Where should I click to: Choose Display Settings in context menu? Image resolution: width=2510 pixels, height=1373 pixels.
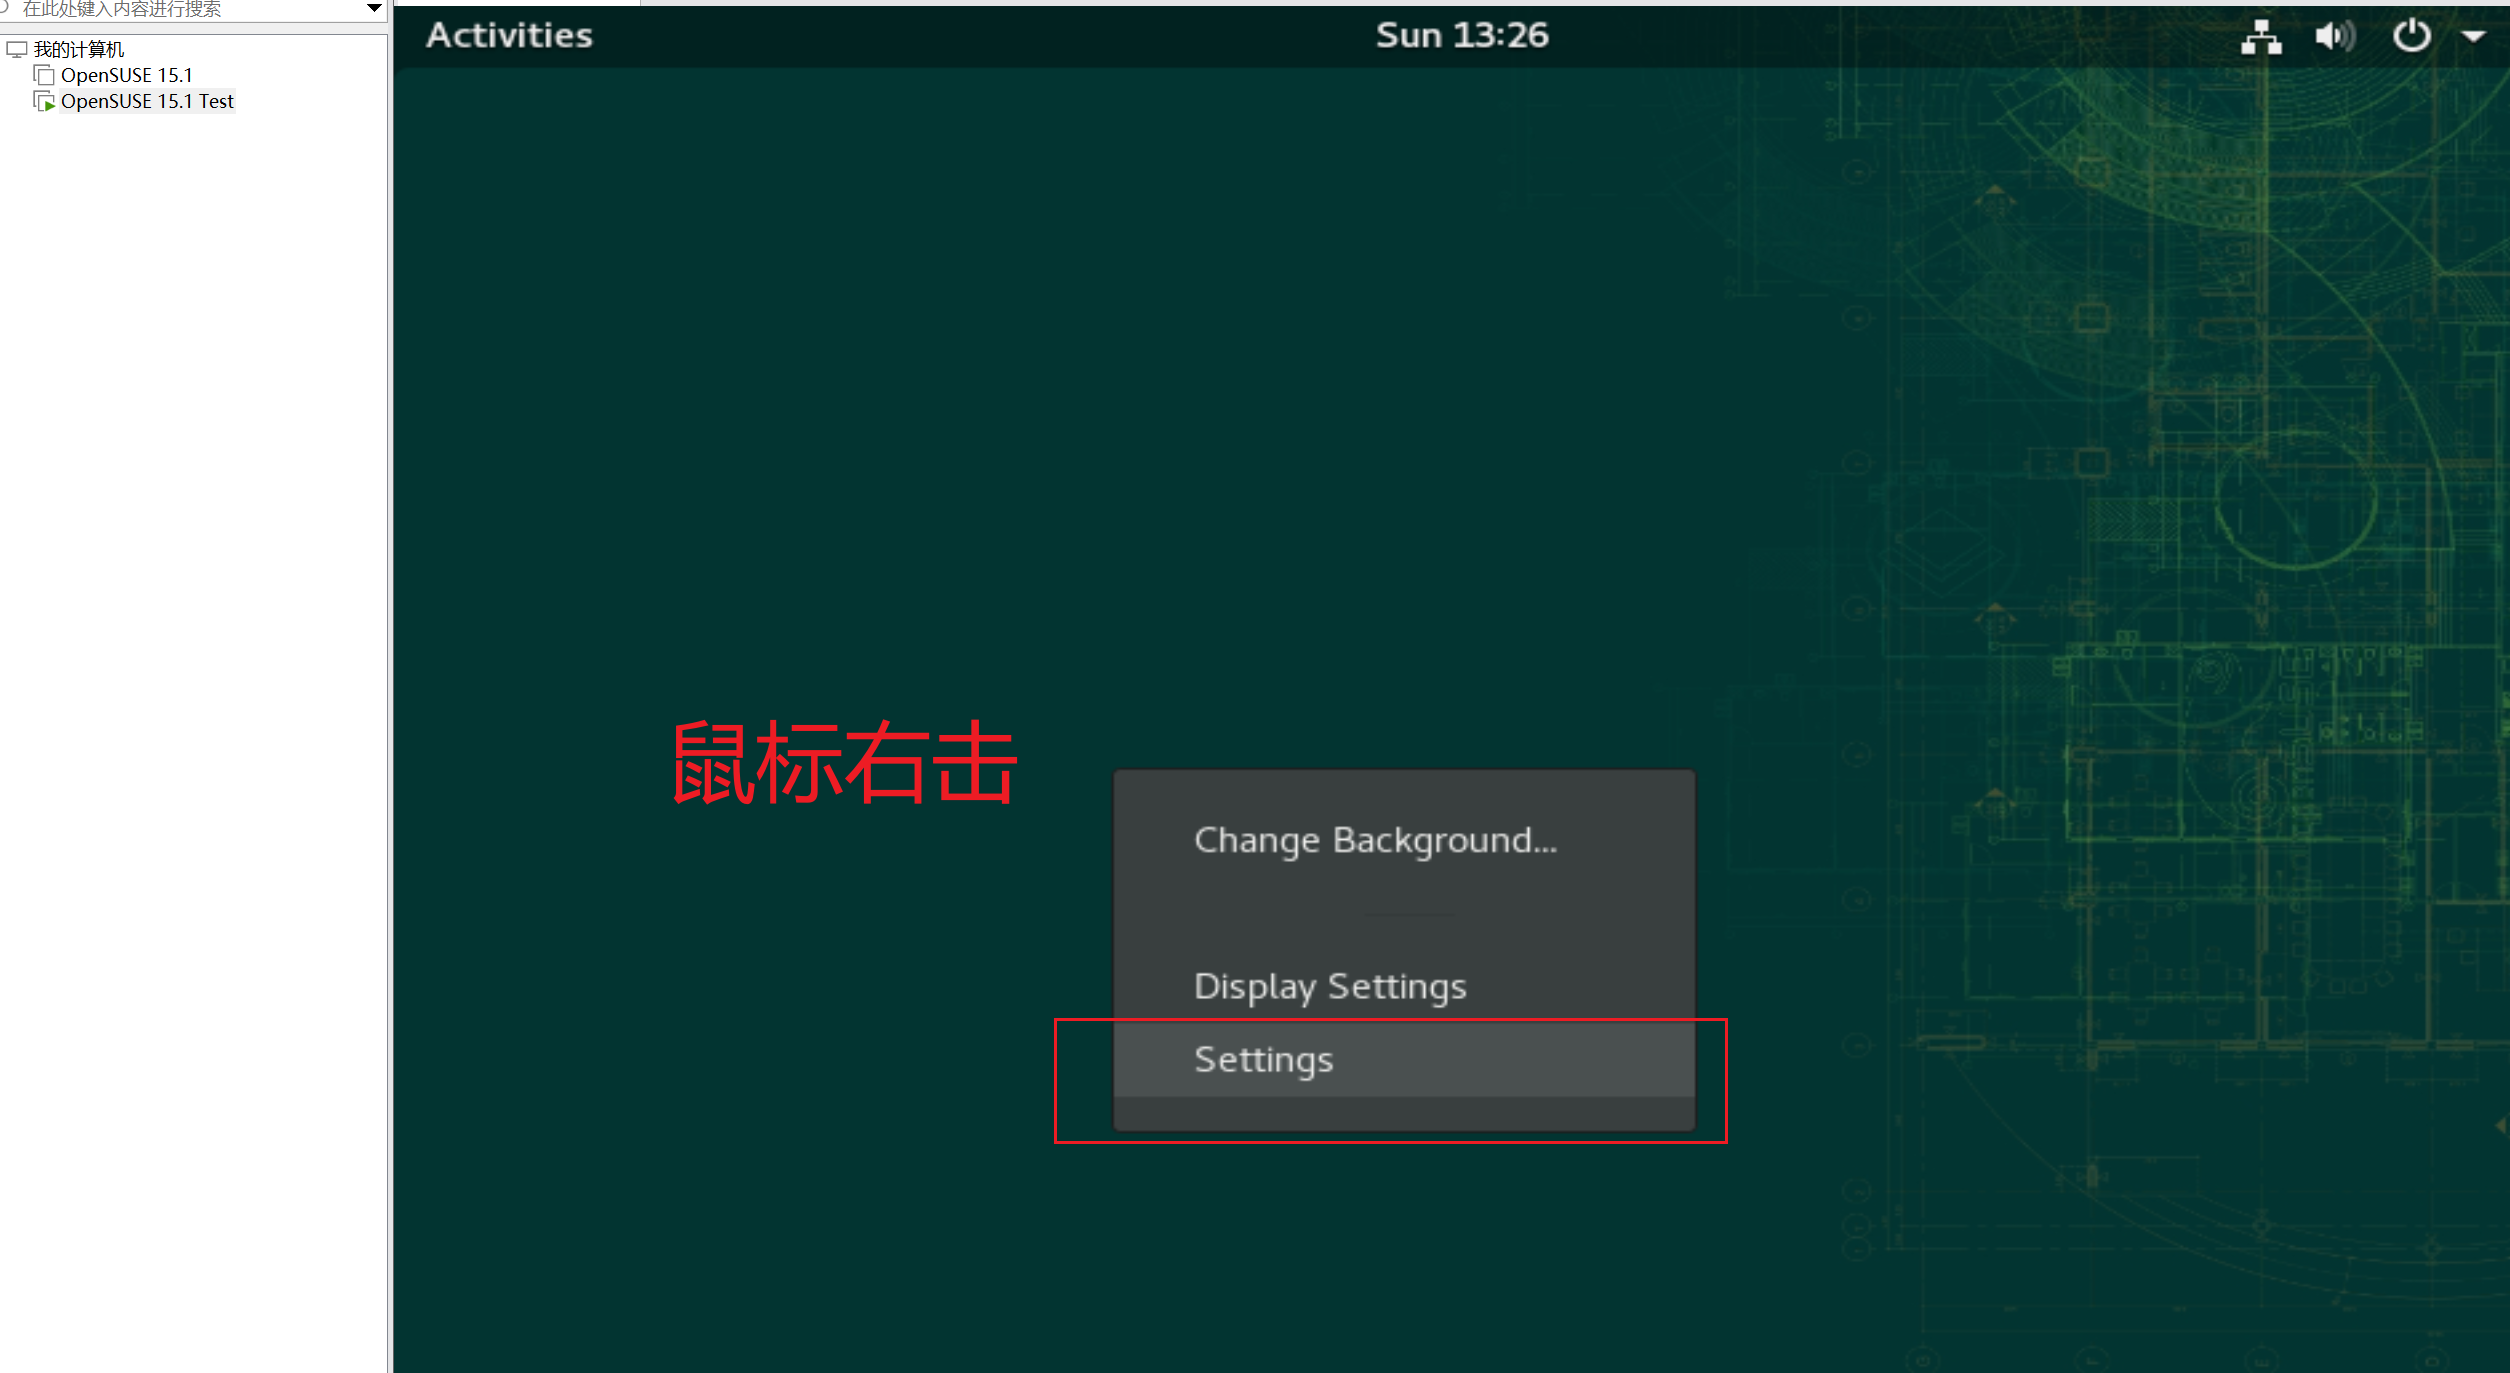pyautogui.click(x=1330, y=986)
